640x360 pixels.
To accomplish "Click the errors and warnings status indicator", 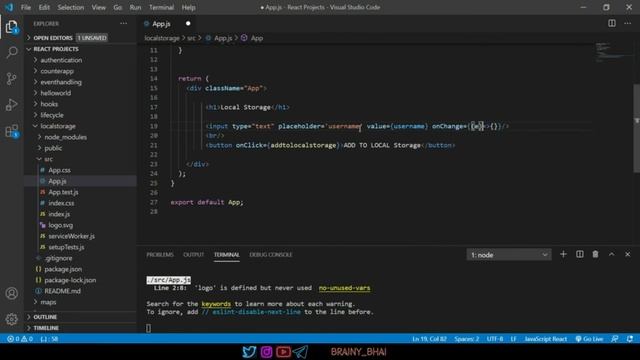I will tap(20, 339).
